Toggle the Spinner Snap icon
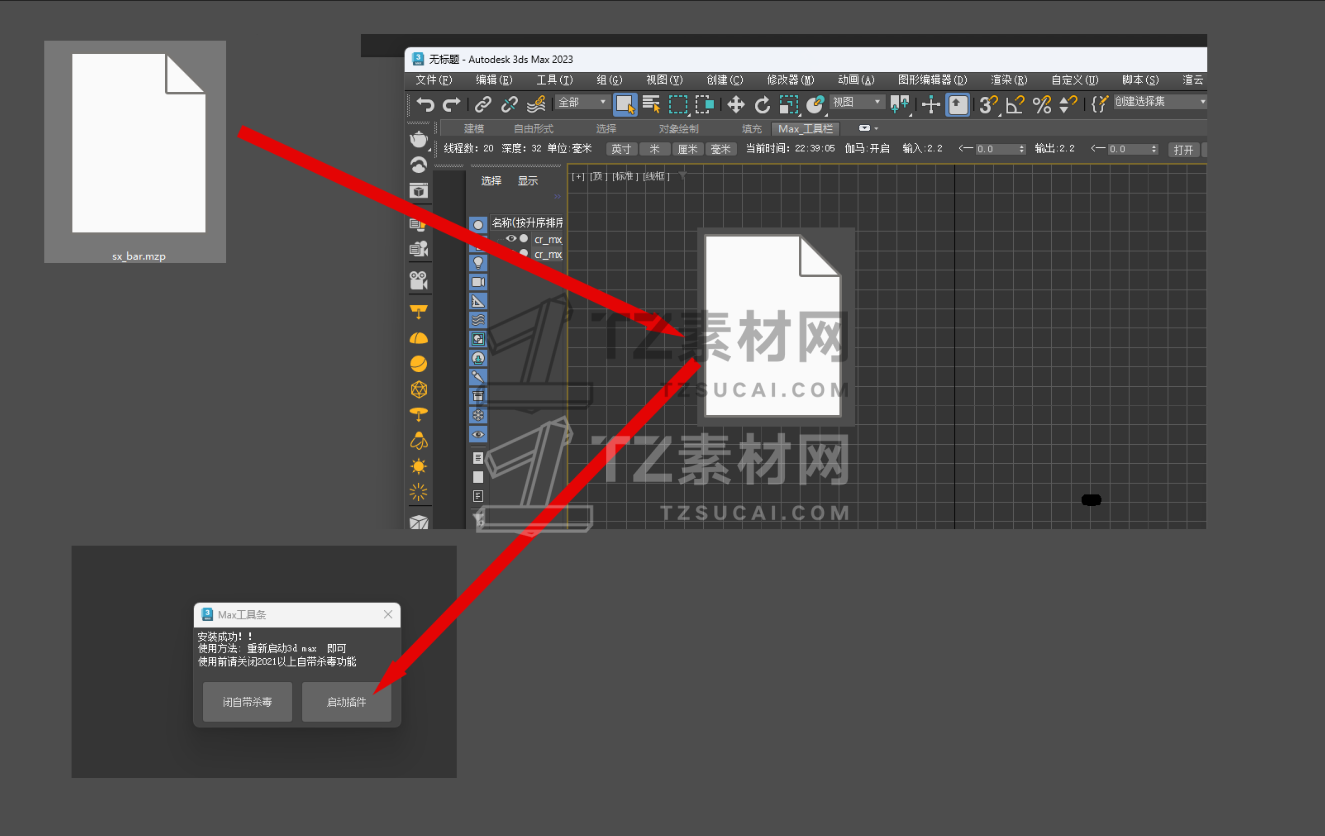This screenshot has height=836, width=1325. pyautogui.click(x=1068, y=104)
